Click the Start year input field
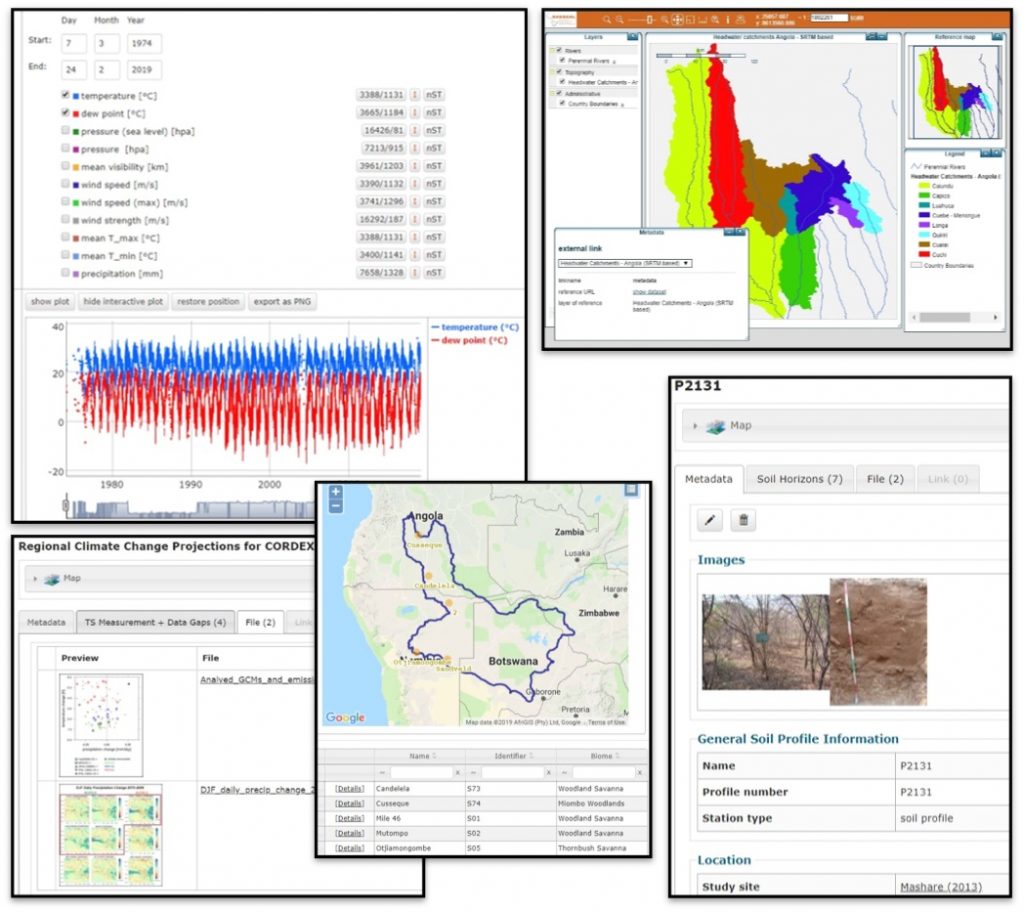Screen dimensions: 1024x912 tap(144, 44)
